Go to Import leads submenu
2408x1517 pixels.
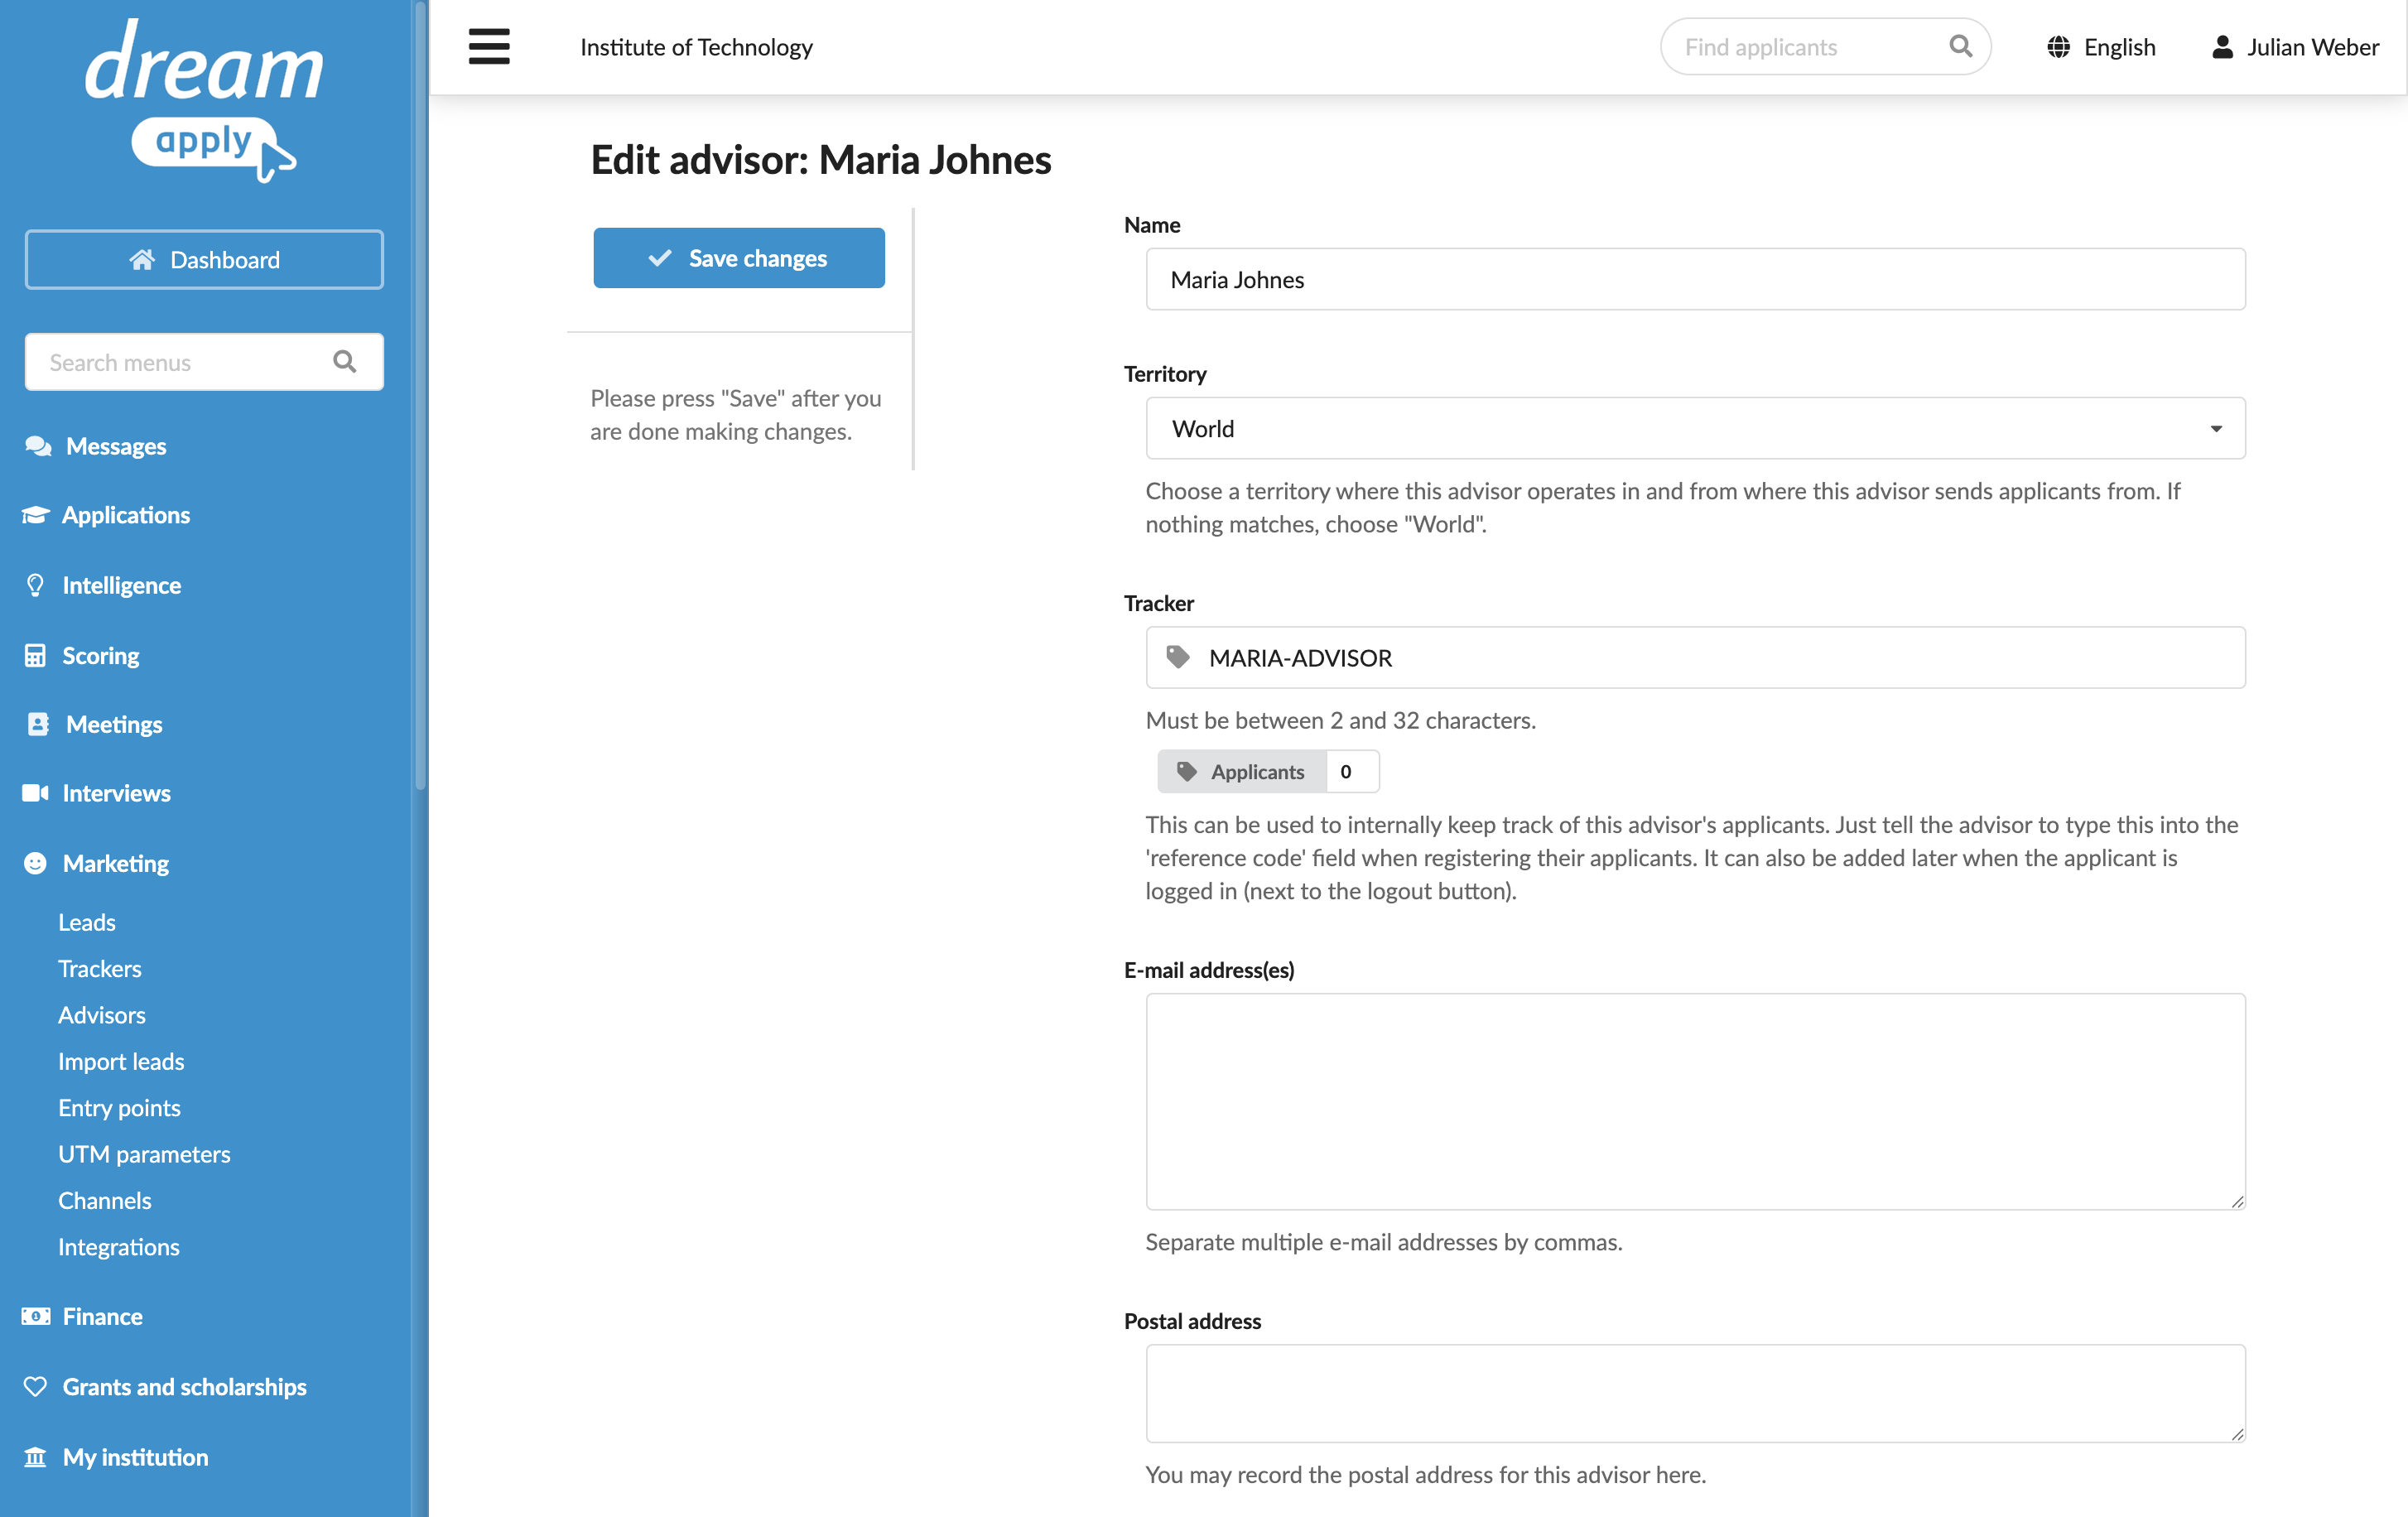(121, 1061)
